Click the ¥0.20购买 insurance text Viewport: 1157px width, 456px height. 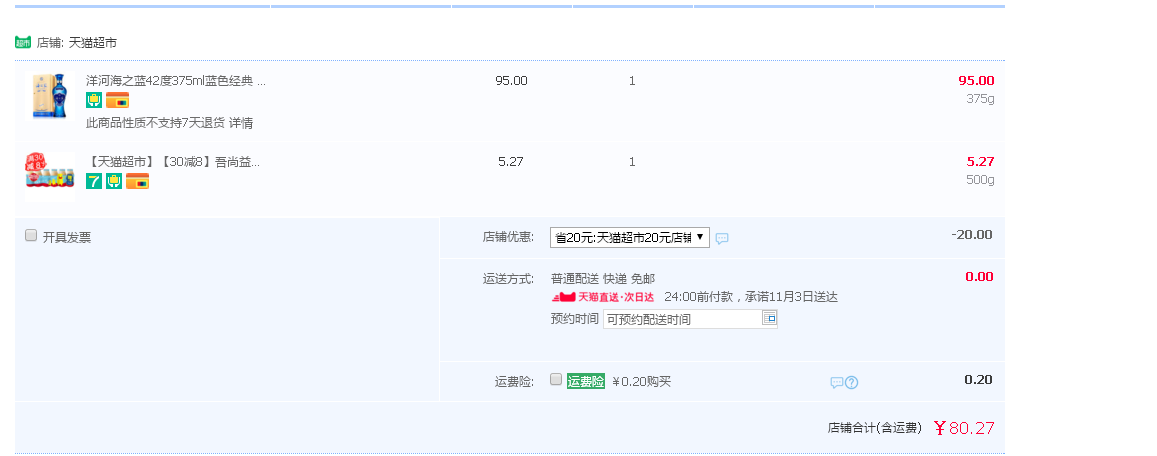(641, 381)
